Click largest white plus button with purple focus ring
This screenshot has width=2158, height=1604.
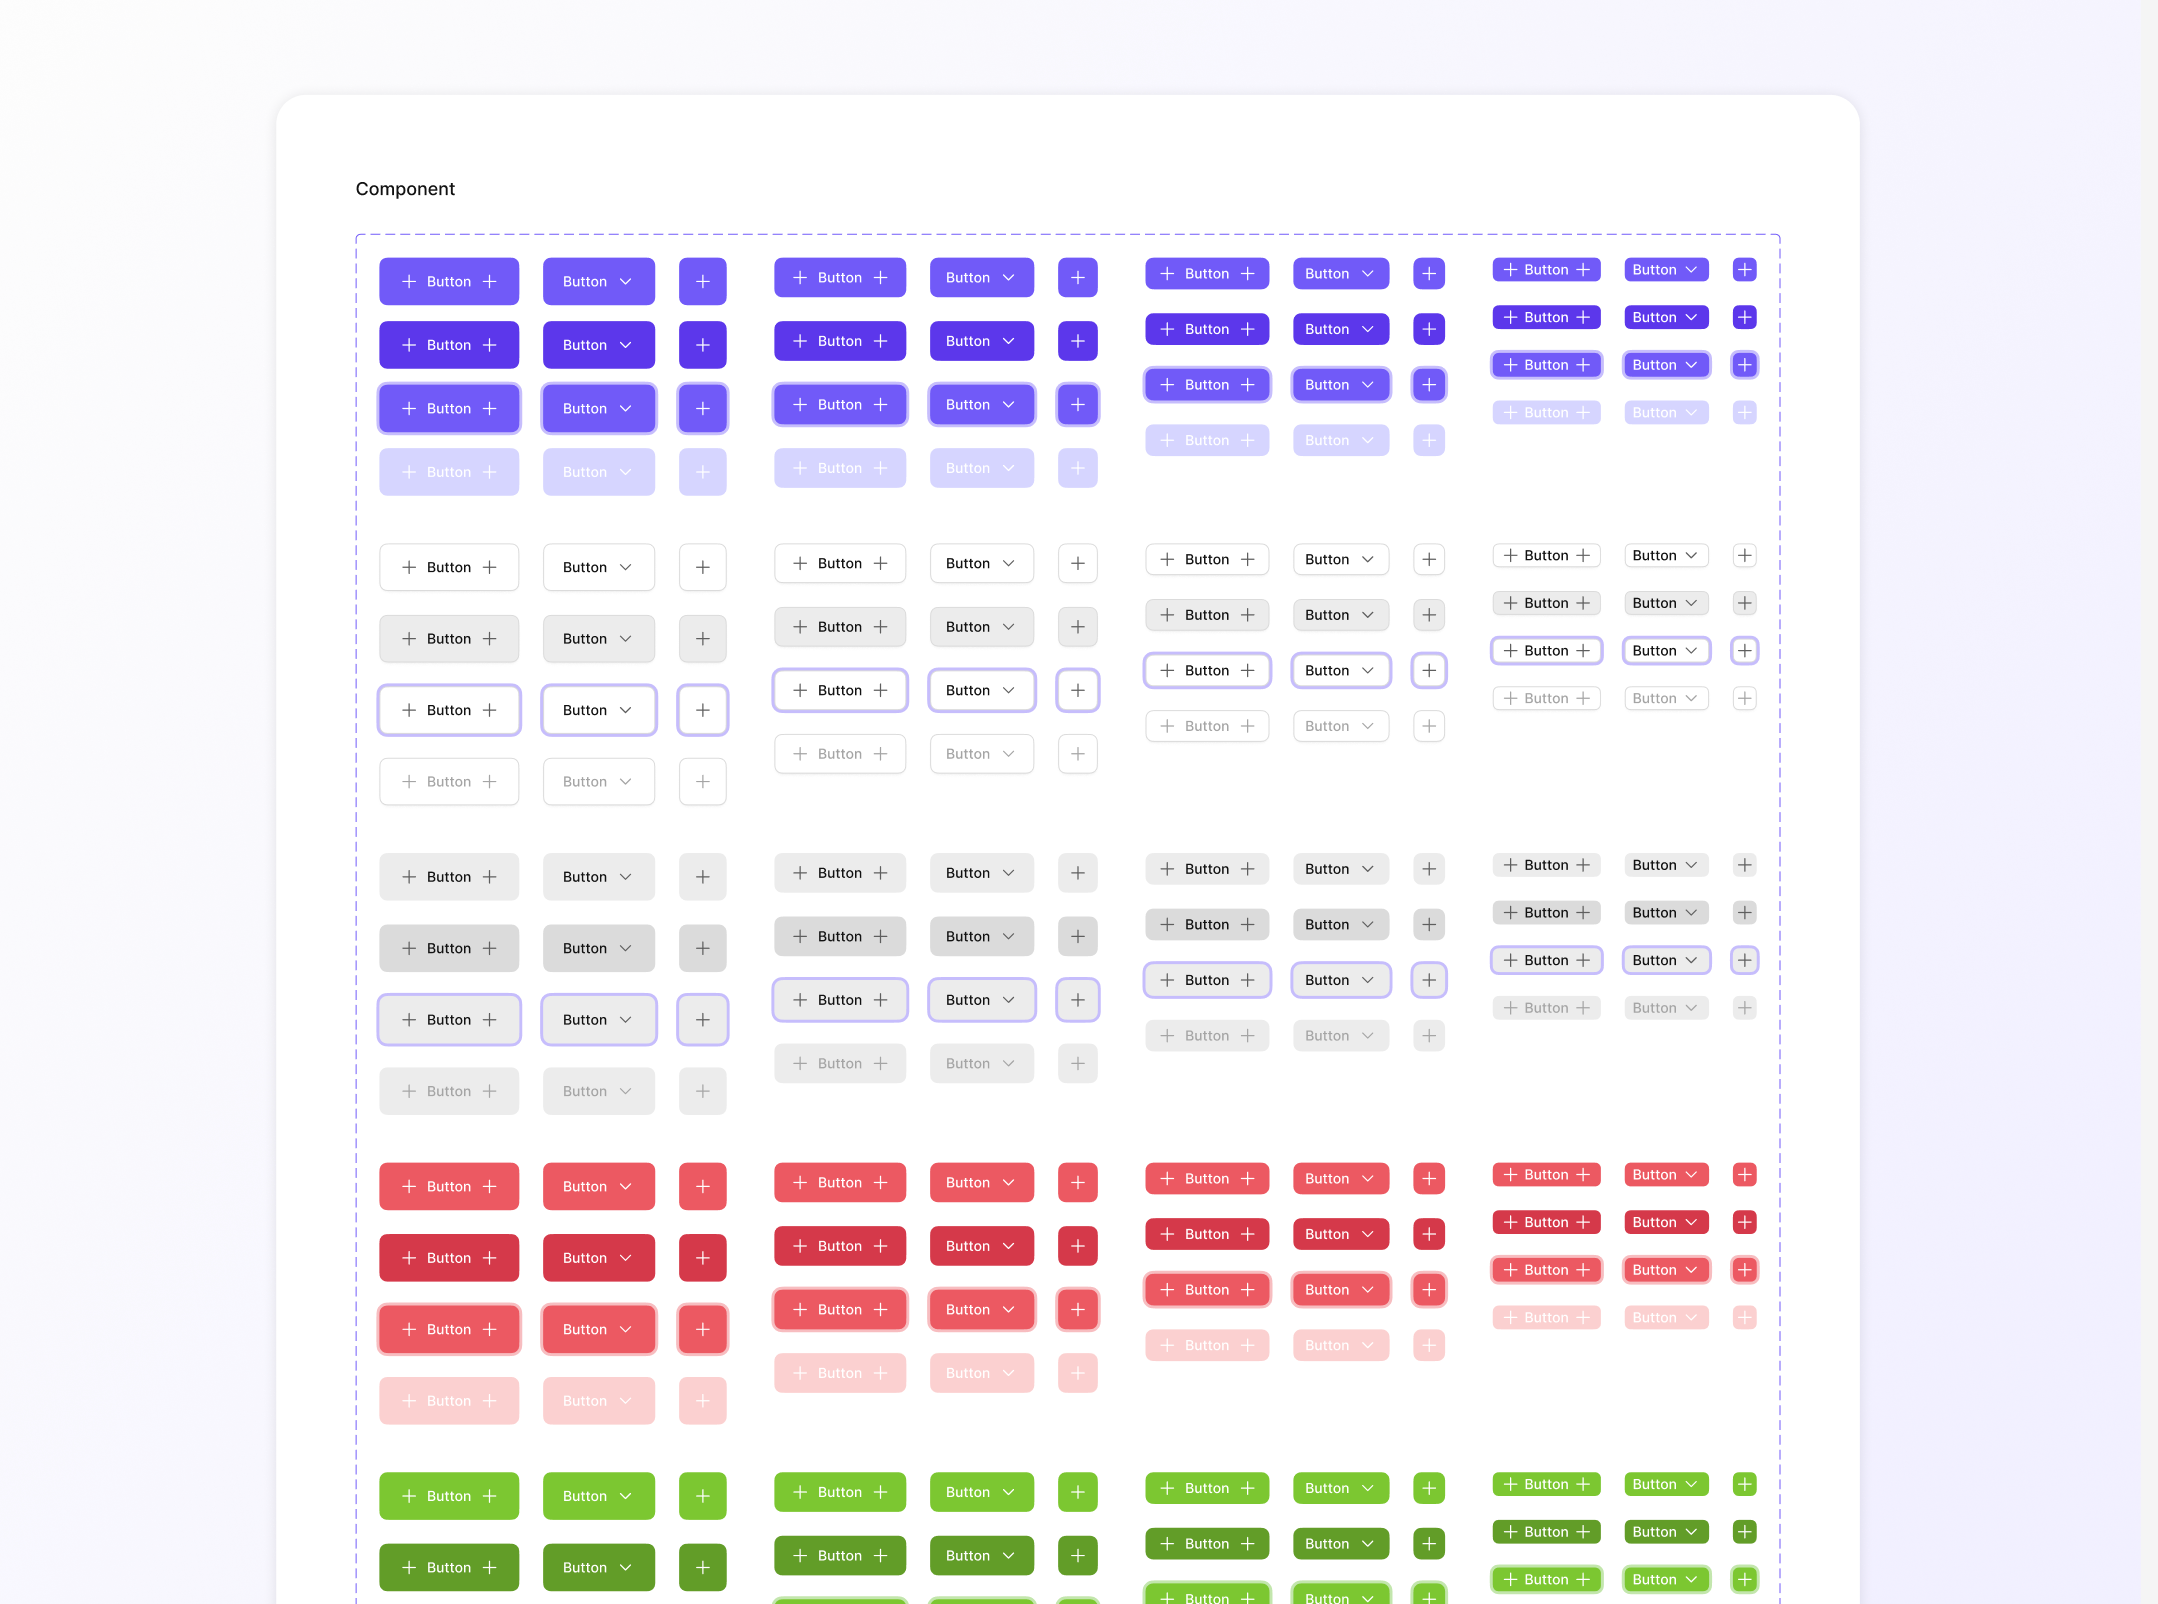(702, 710)
